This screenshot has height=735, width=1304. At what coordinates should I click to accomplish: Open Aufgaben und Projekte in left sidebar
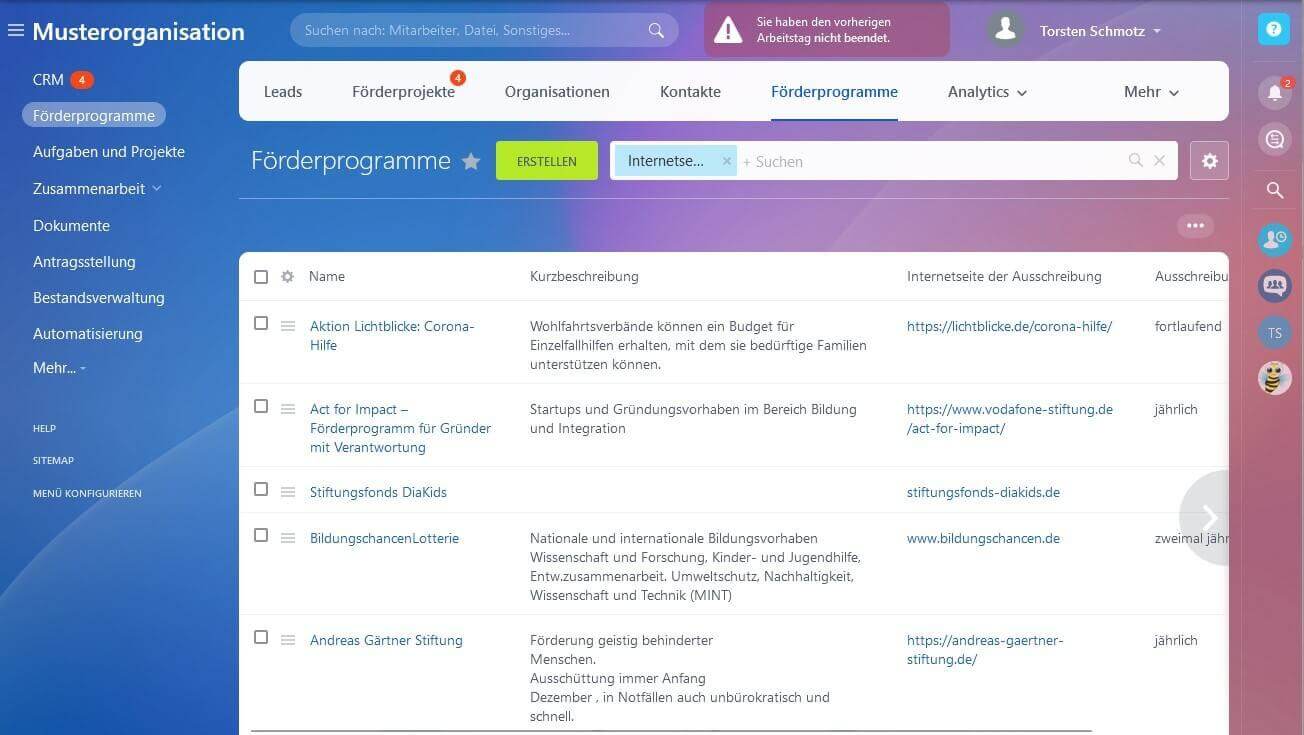click(x=109, y=152)
